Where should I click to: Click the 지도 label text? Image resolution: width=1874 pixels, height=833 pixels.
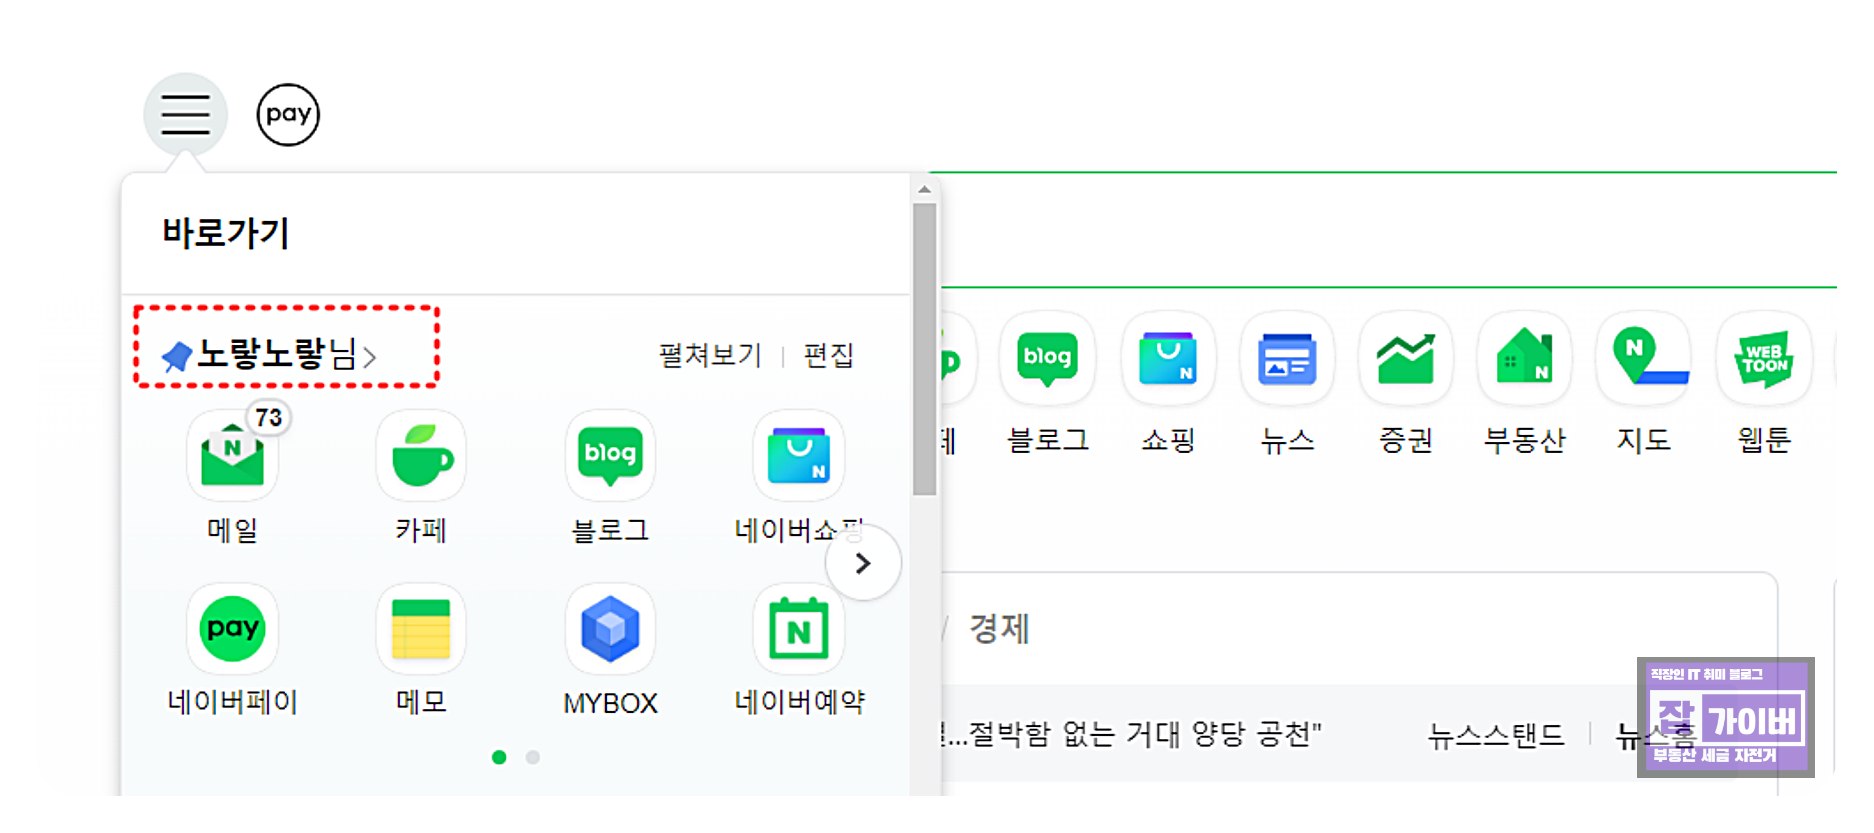pyautogui.click(x=1644, y=440)
